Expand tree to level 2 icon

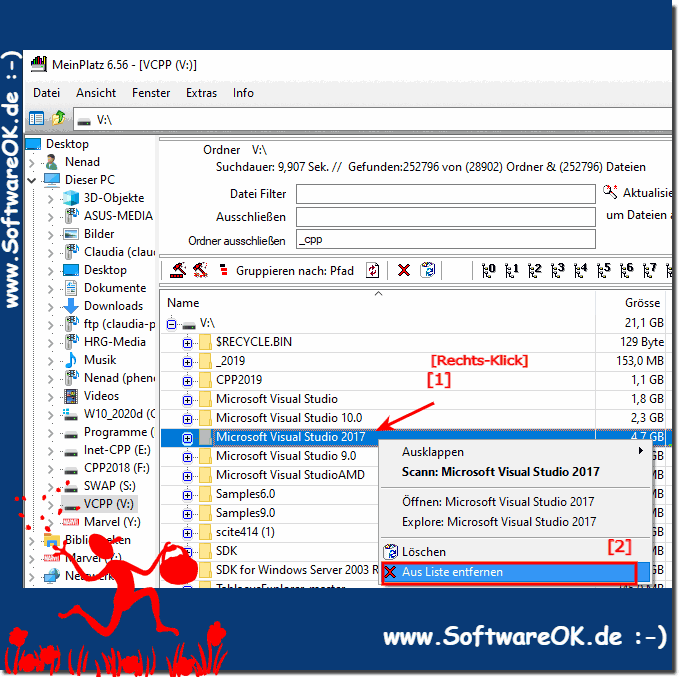(x=535, y=270)
